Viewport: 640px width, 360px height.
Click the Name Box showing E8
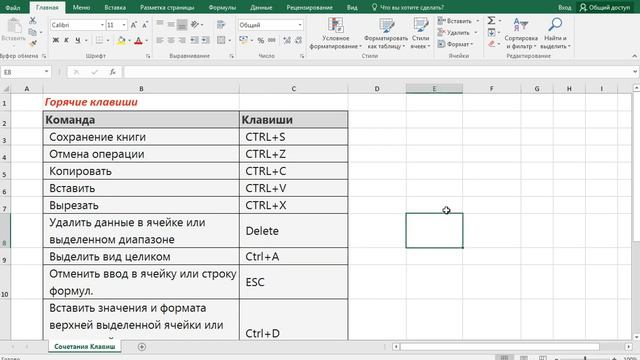[25, 72]
